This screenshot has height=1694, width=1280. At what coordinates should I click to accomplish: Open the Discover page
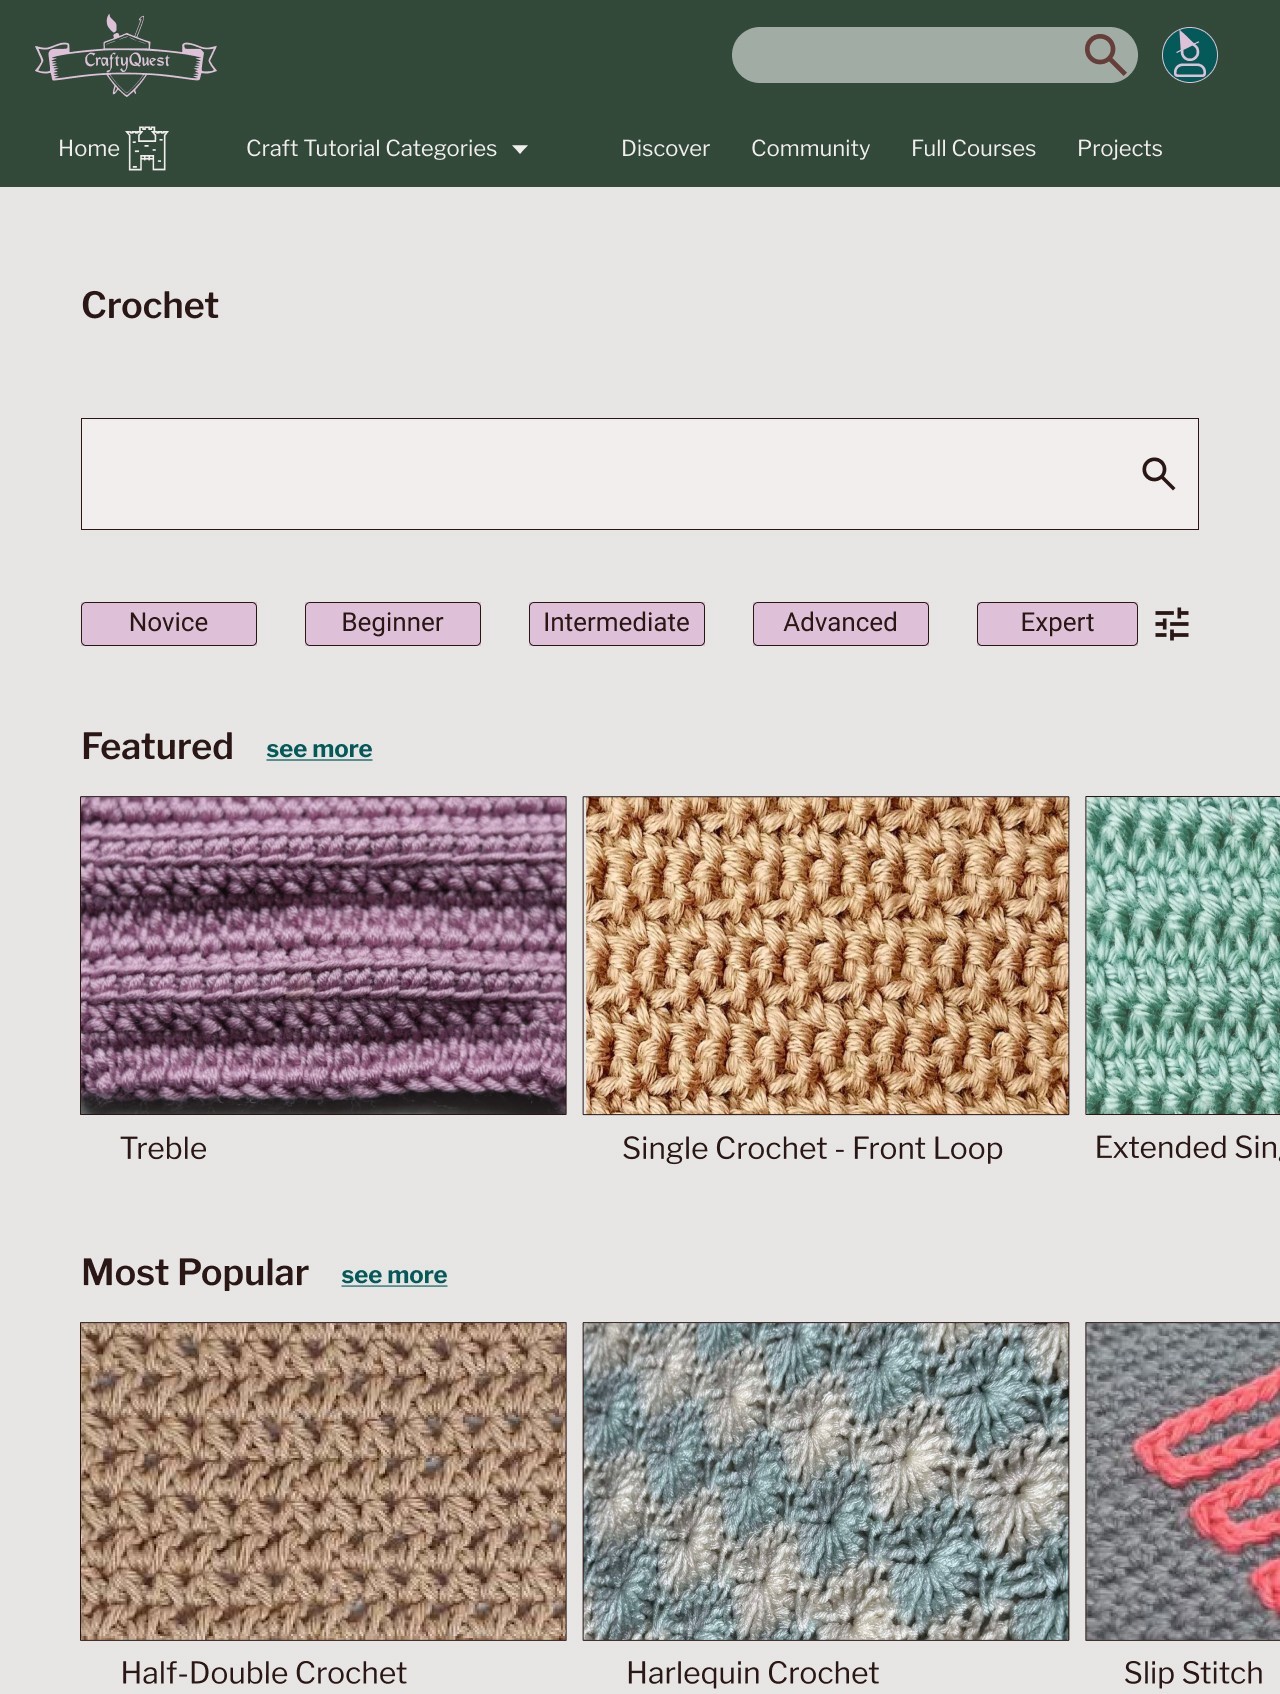coord(665,148)
